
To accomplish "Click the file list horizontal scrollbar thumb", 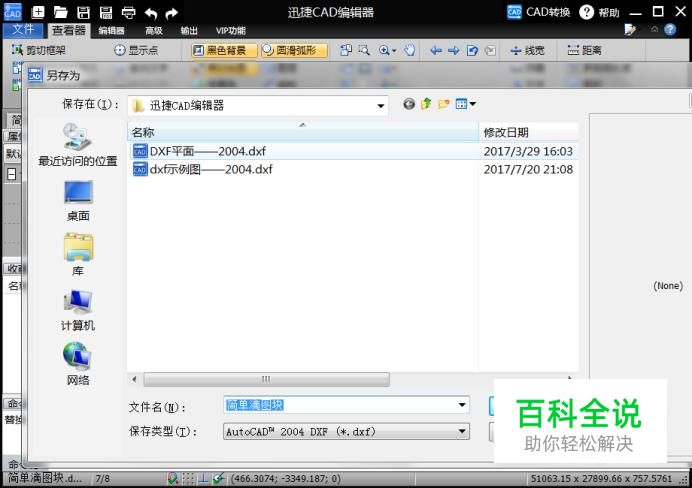I will (x=266, y=379).
